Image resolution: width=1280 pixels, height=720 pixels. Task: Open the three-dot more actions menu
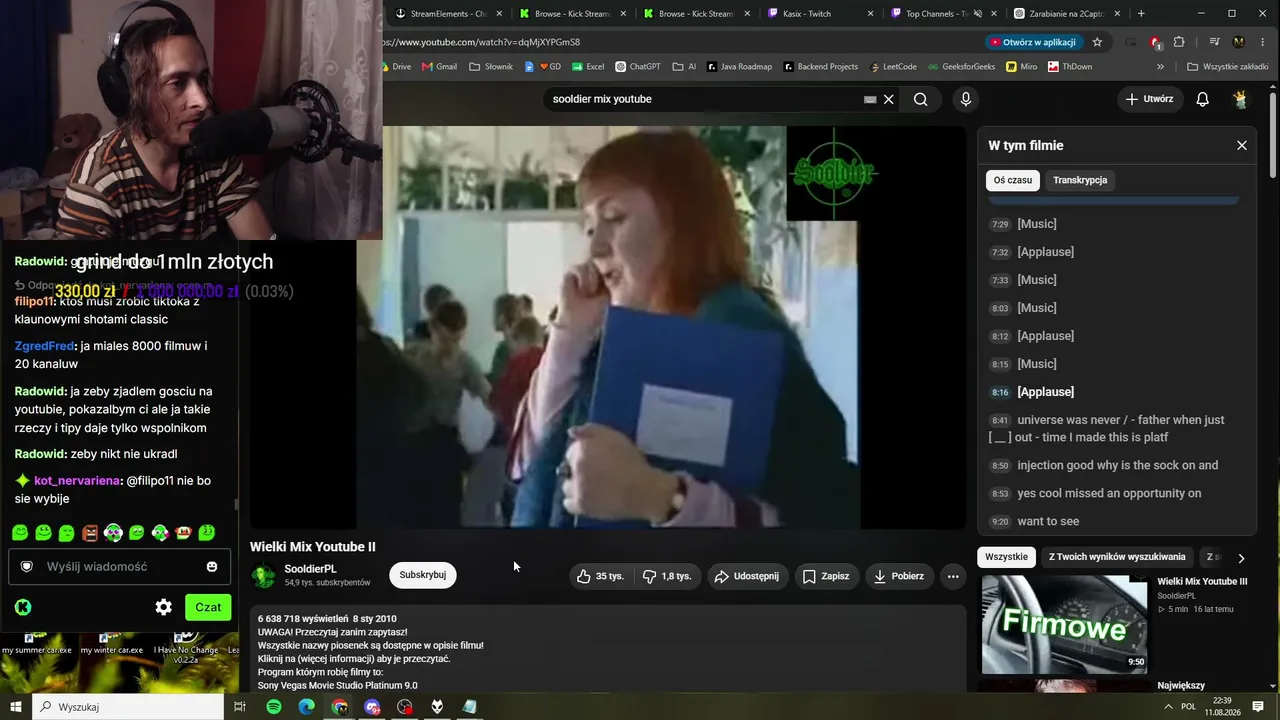(x=953, y=576)
